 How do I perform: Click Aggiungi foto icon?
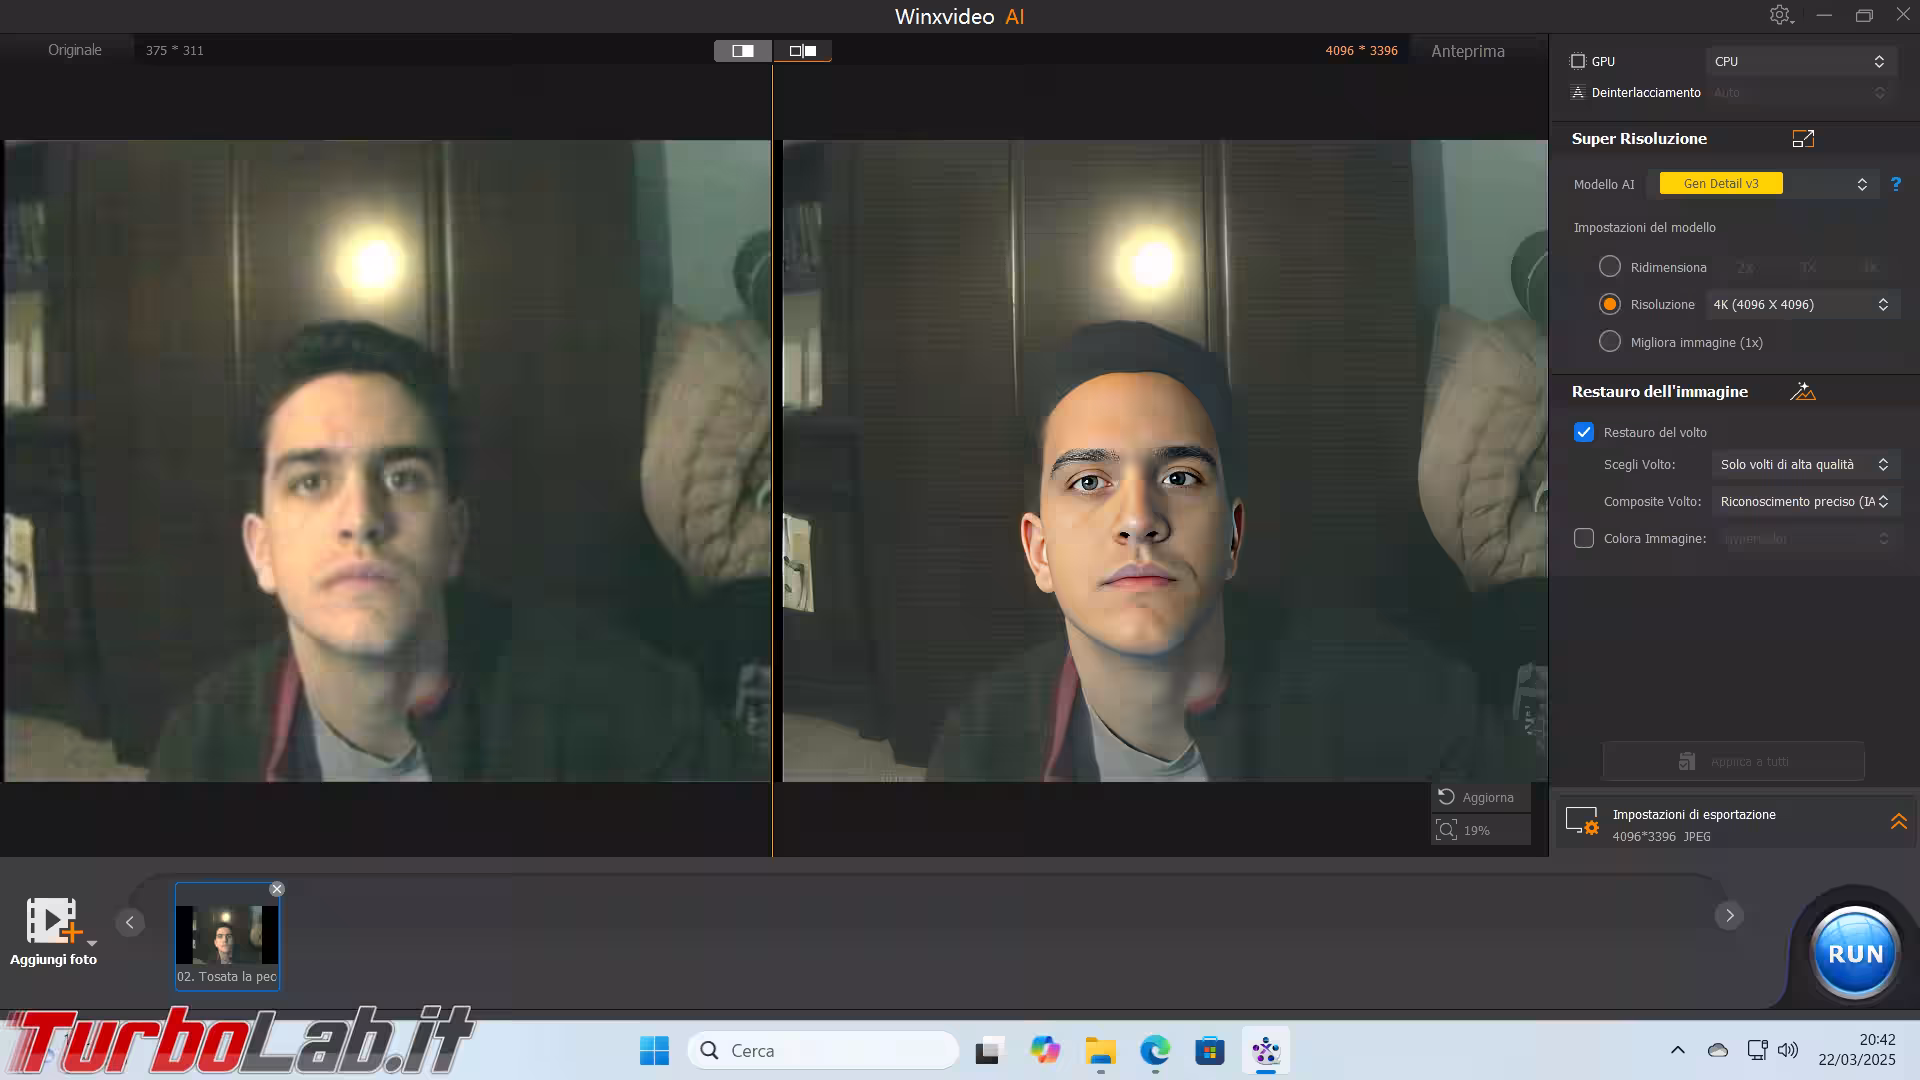(53, 922)
